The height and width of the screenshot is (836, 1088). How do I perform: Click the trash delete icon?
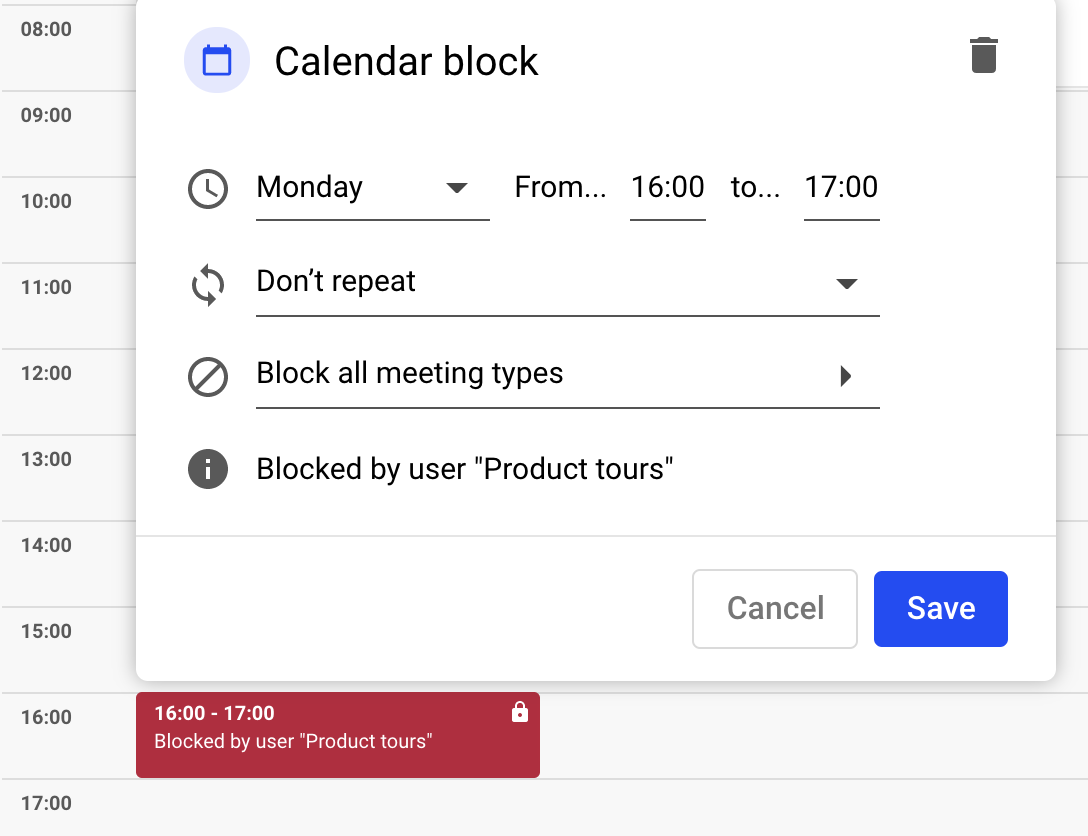pos(984,55)
